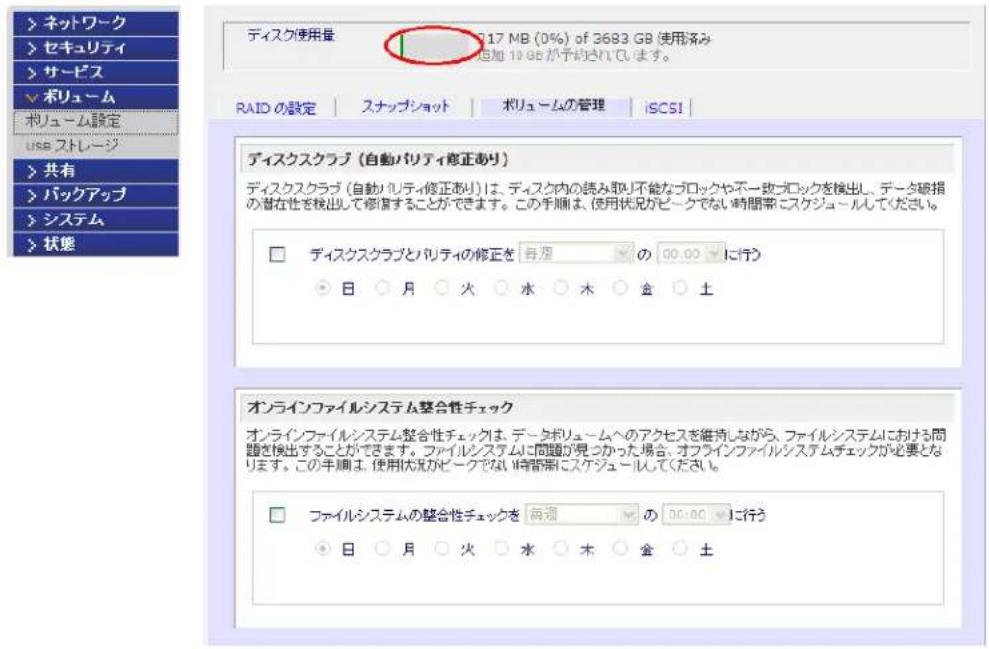Click the ディスクスクラブ (自動パリティ修正あり) heading
989x649 pixels.
point(378,160)
